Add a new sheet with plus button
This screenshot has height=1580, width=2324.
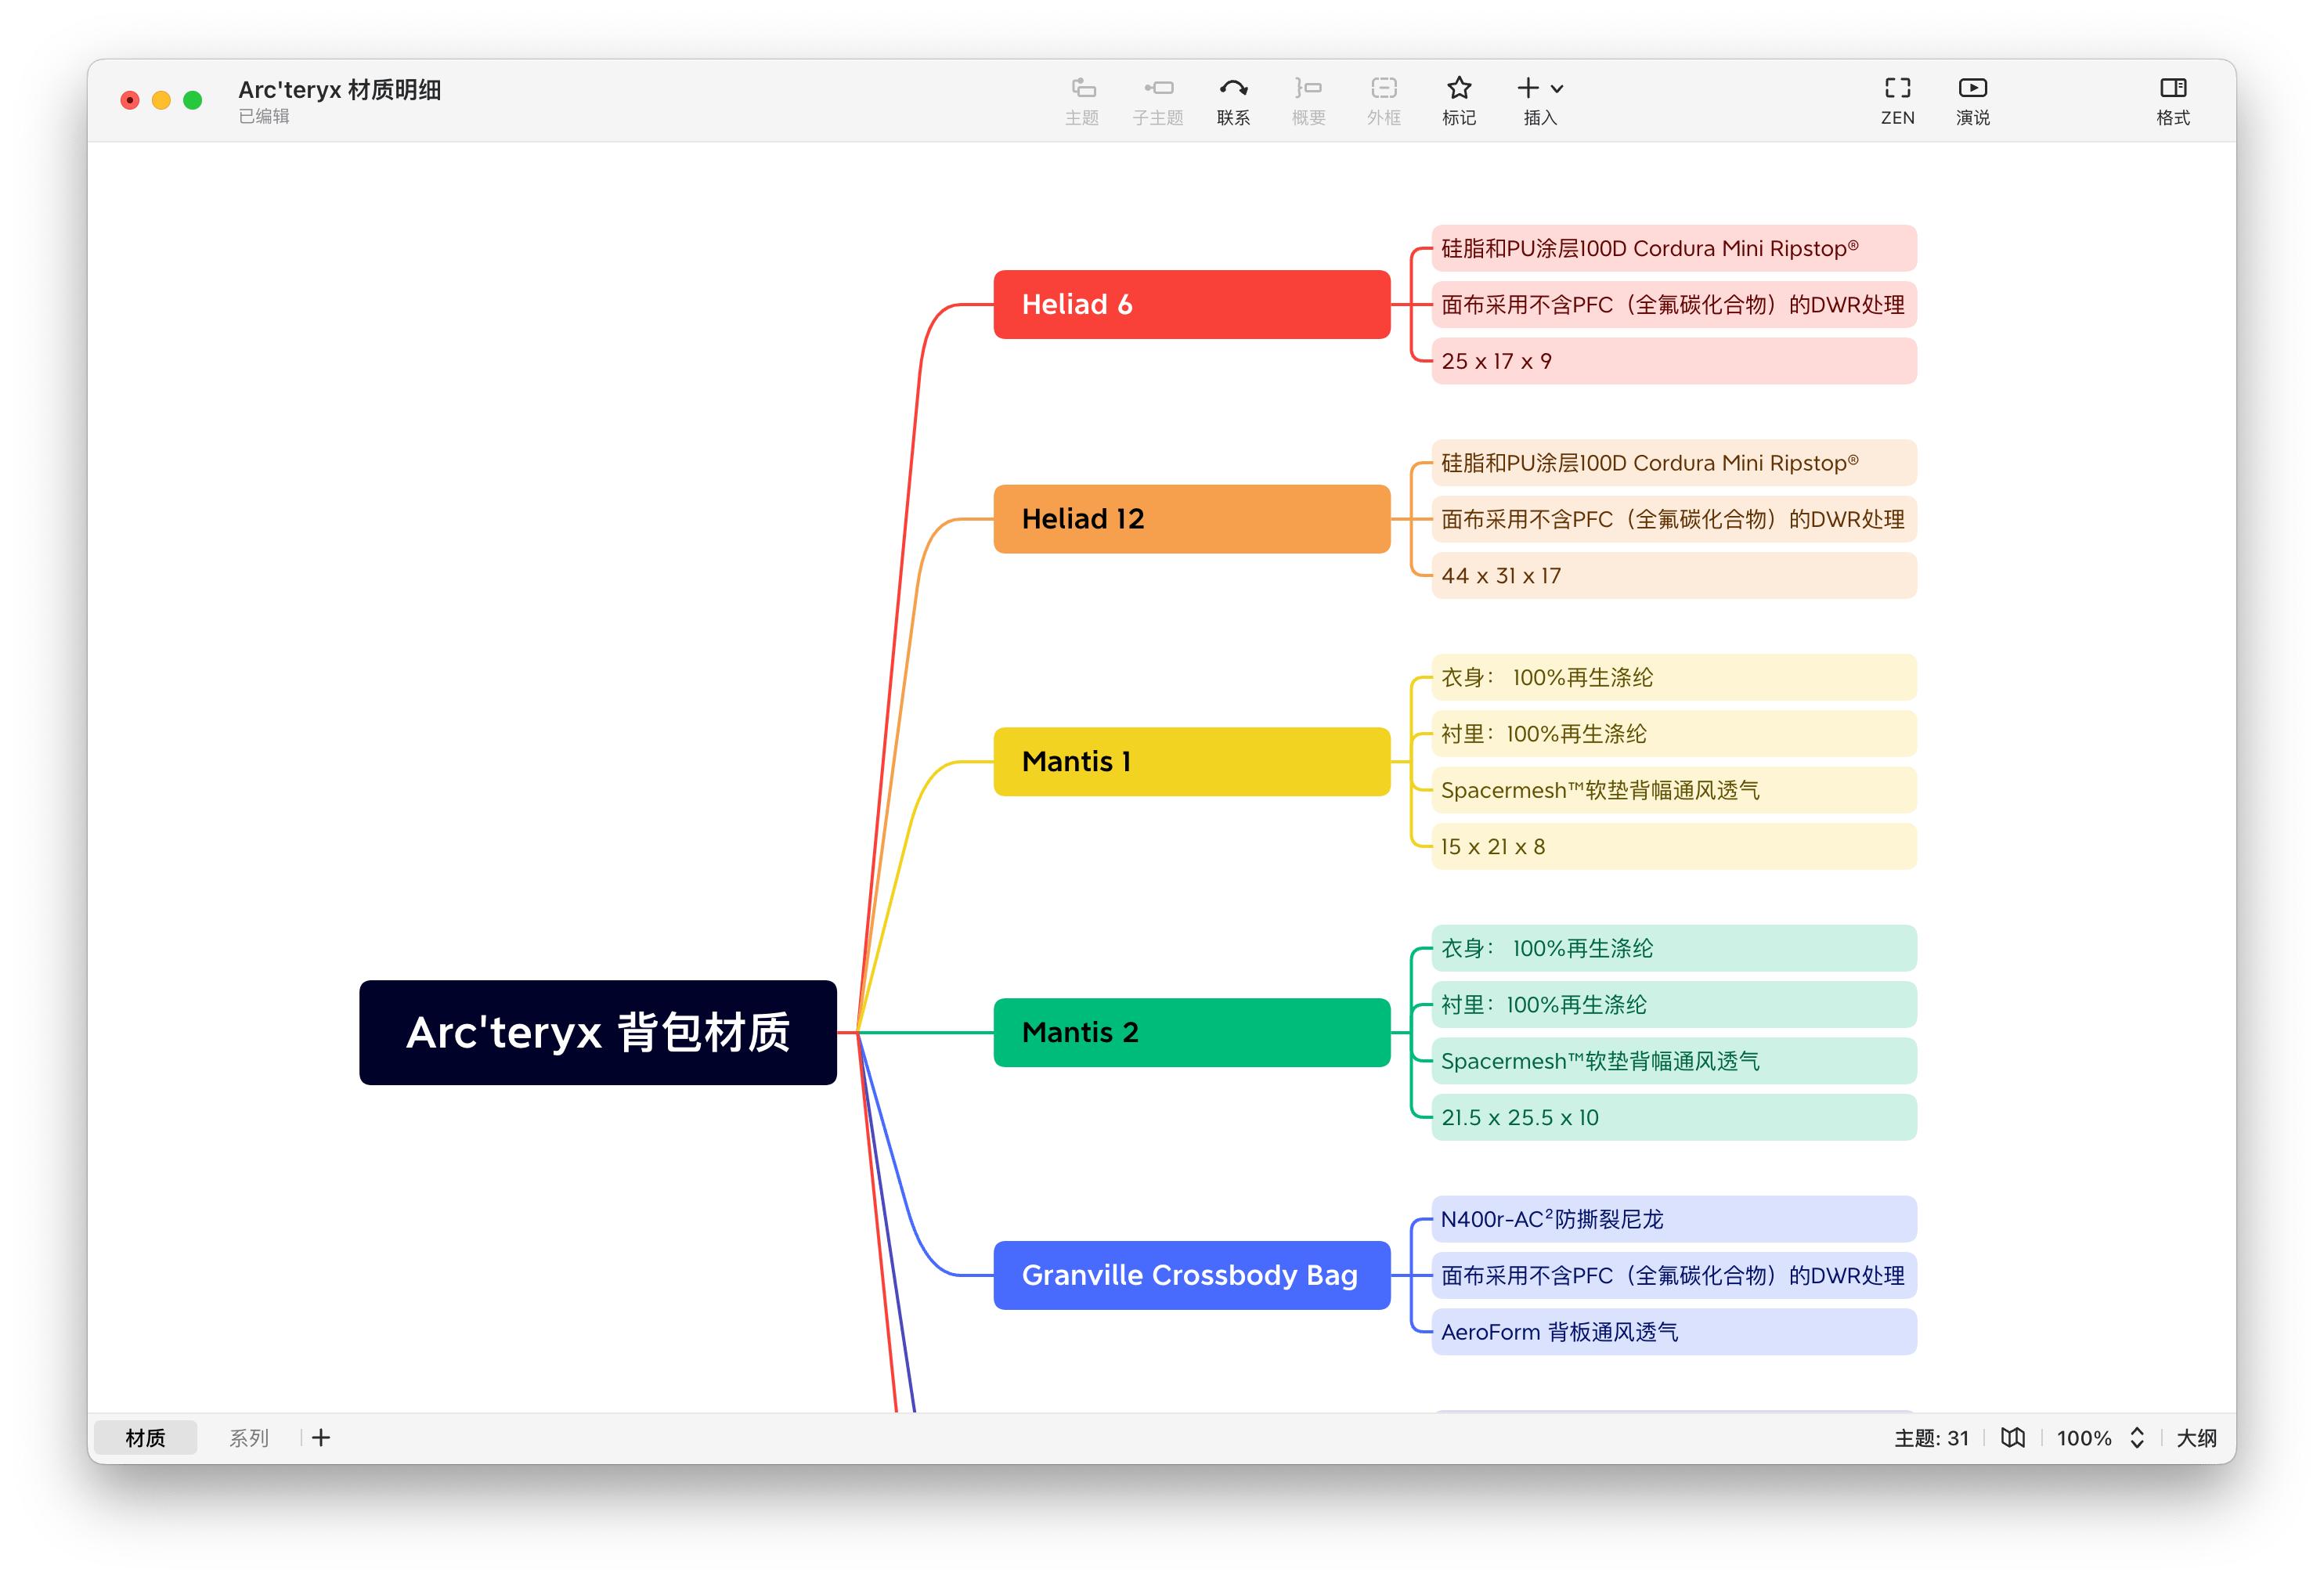pyautogui.click(x=321, y=1438)
